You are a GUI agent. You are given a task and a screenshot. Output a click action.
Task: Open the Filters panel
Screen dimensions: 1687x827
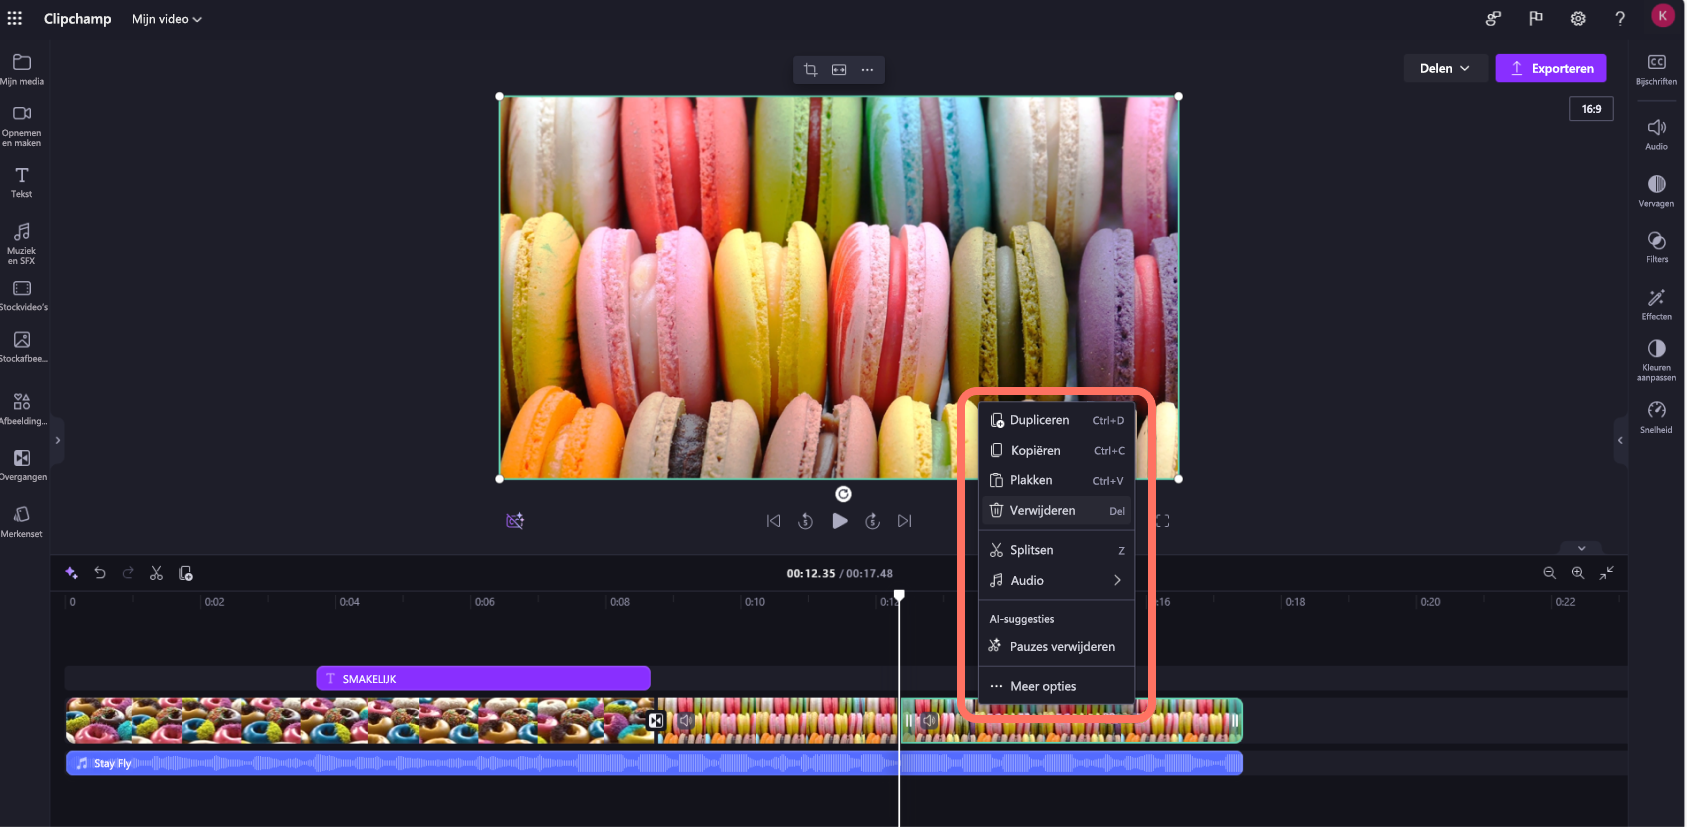click(1657, 247)
